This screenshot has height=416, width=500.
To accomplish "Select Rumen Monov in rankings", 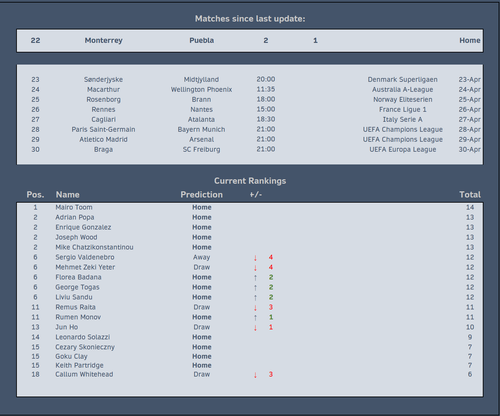I will (78, 317).
